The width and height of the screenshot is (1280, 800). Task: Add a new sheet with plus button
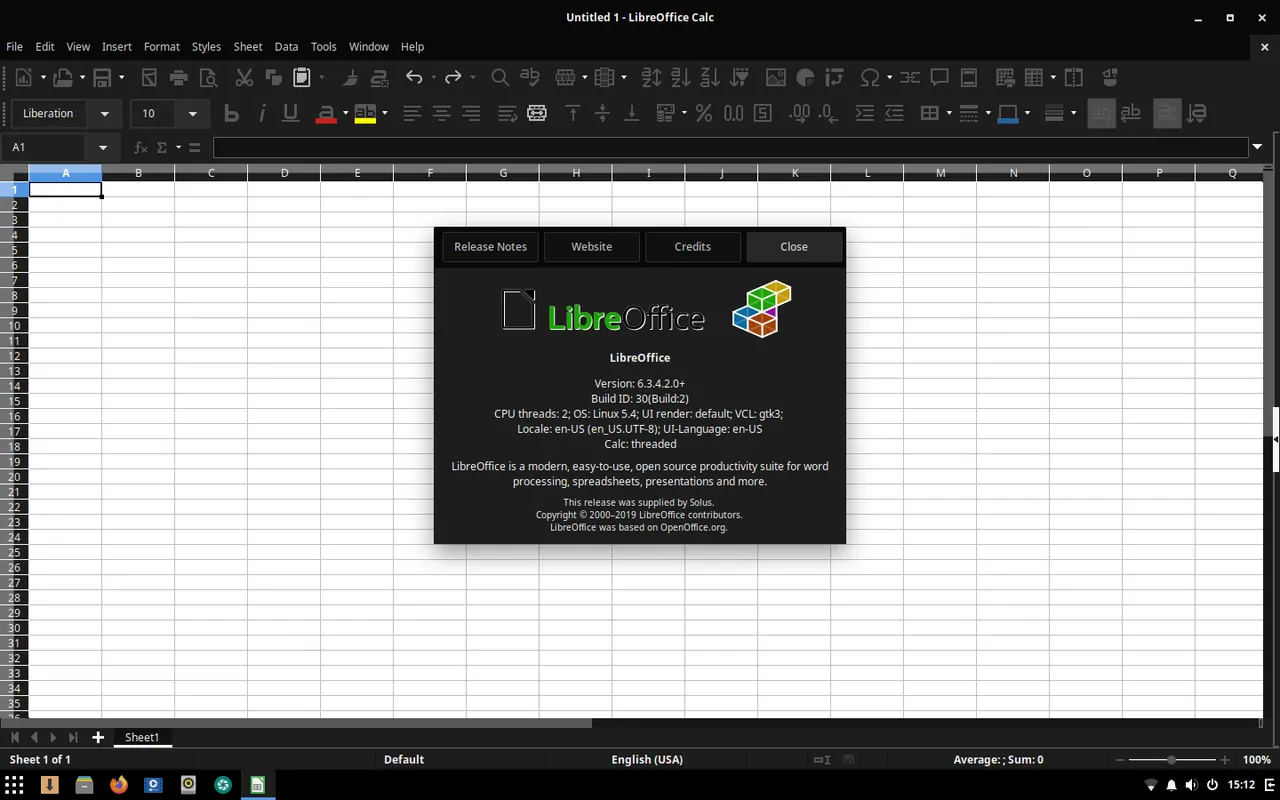pos(97,737)
